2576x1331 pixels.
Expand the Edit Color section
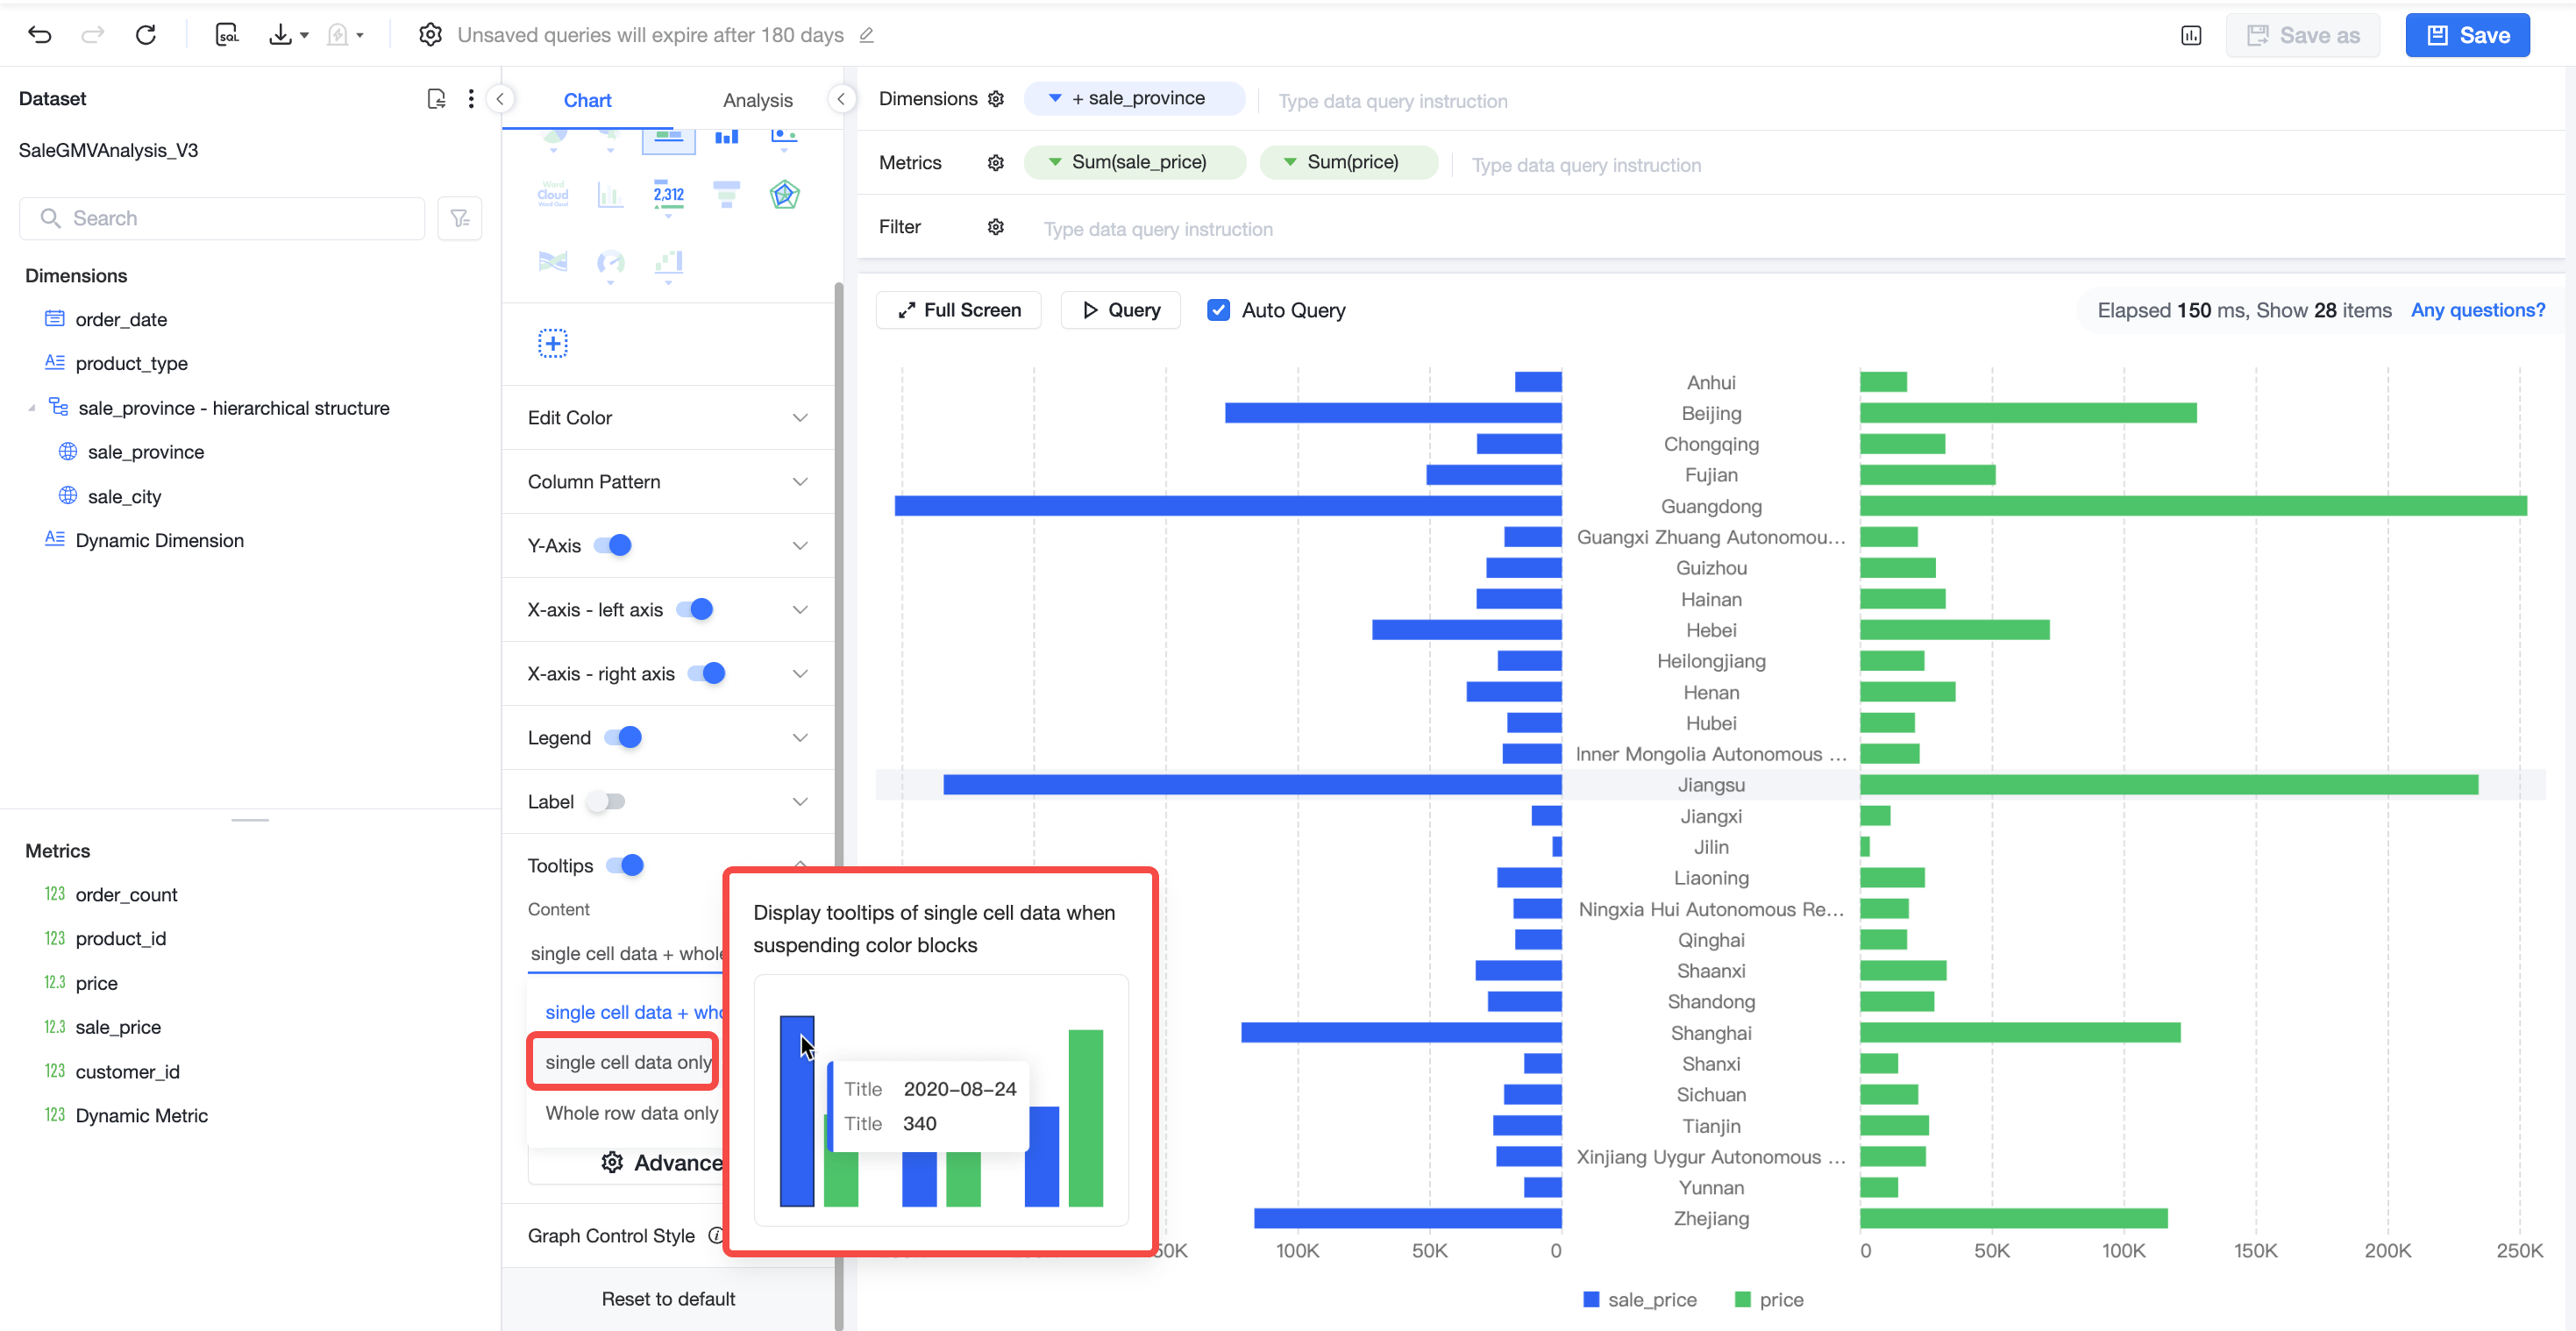pos(668,417)
